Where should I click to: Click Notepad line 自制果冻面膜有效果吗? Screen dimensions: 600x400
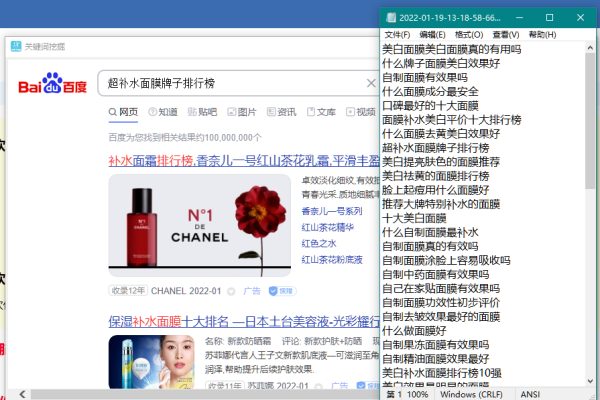coord(435,345)
